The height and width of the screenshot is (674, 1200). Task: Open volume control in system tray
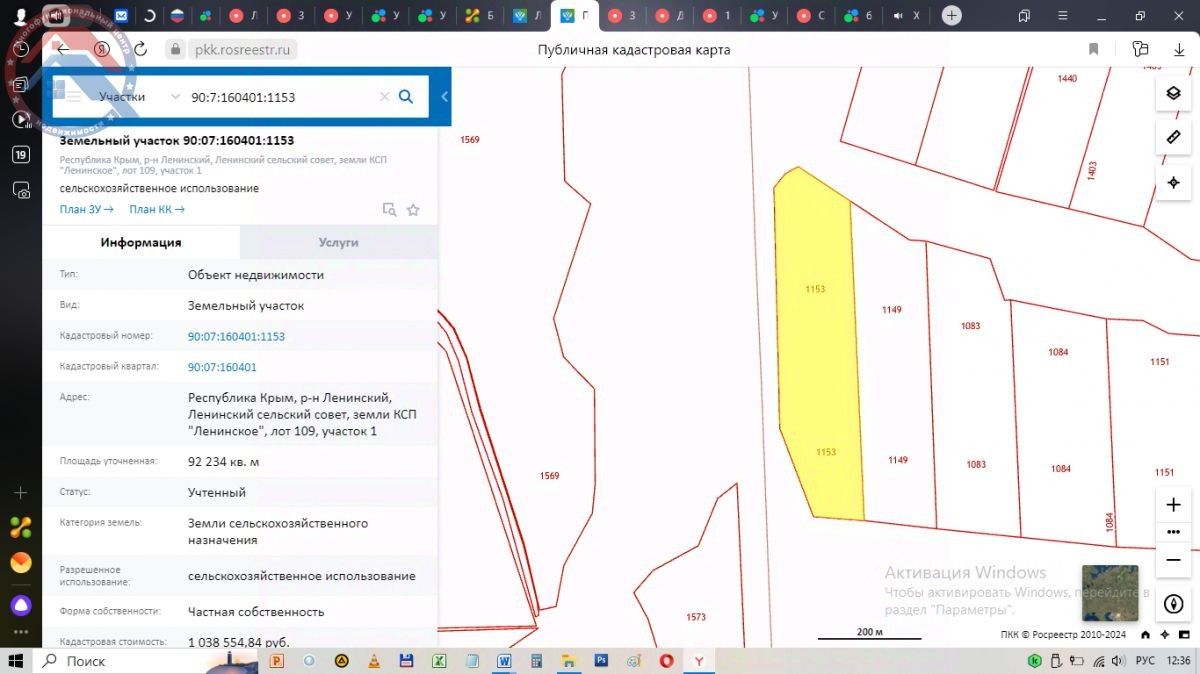1120,661
